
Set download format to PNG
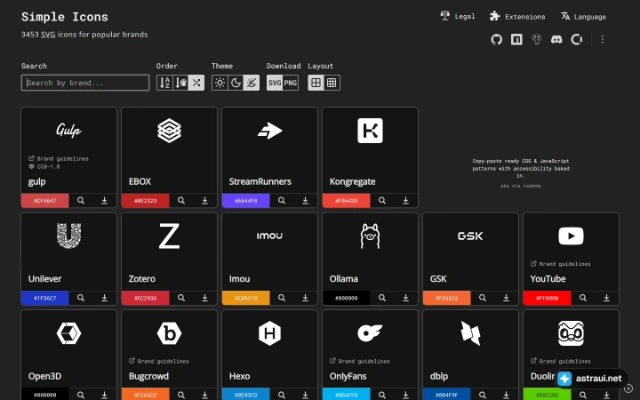point(291,83)
